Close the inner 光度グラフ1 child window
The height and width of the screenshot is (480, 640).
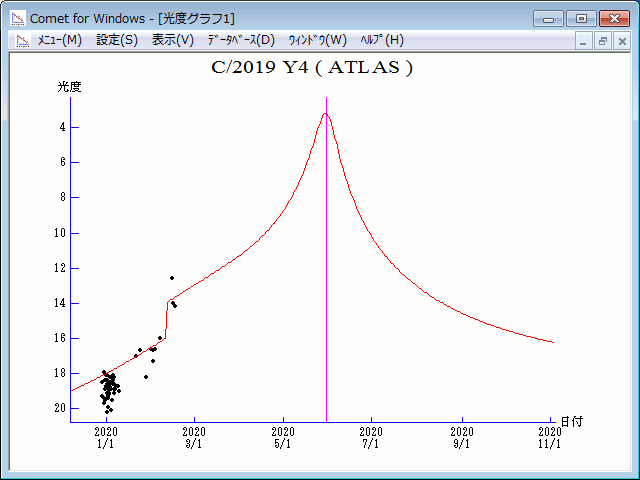622,41
